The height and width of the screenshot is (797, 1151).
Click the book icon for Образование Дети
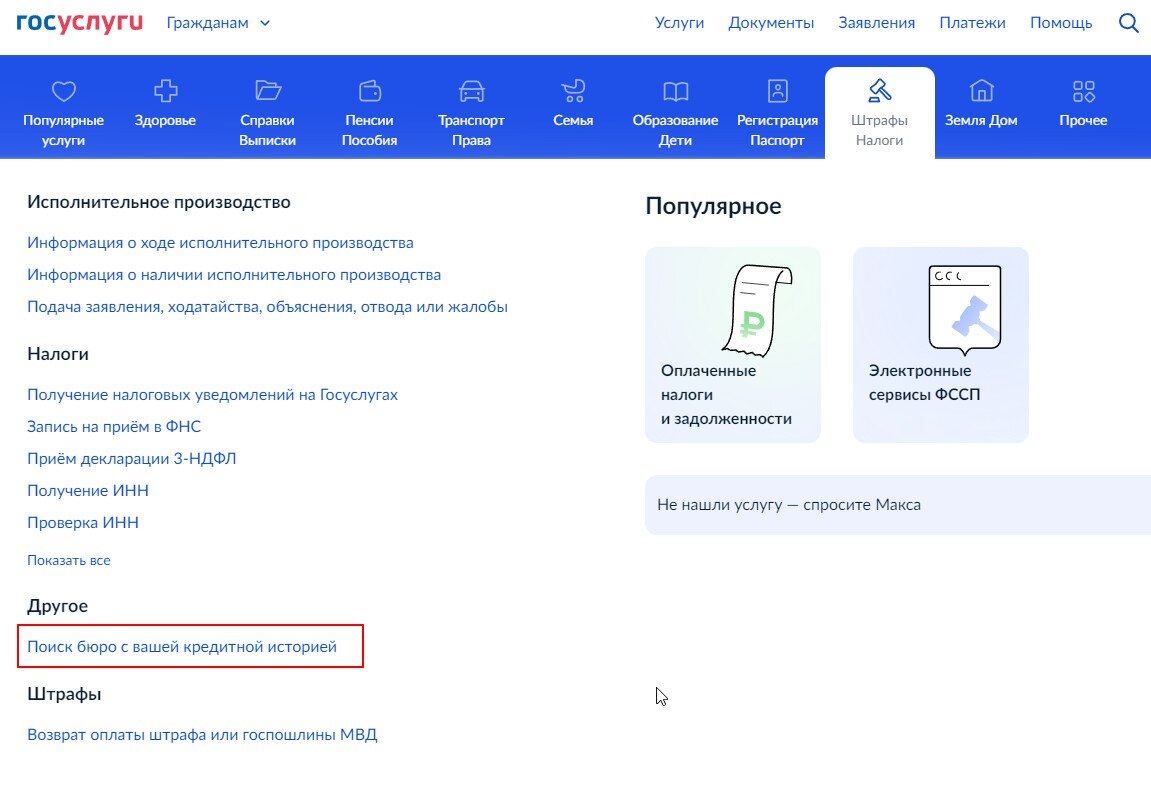tap(675, 91)
